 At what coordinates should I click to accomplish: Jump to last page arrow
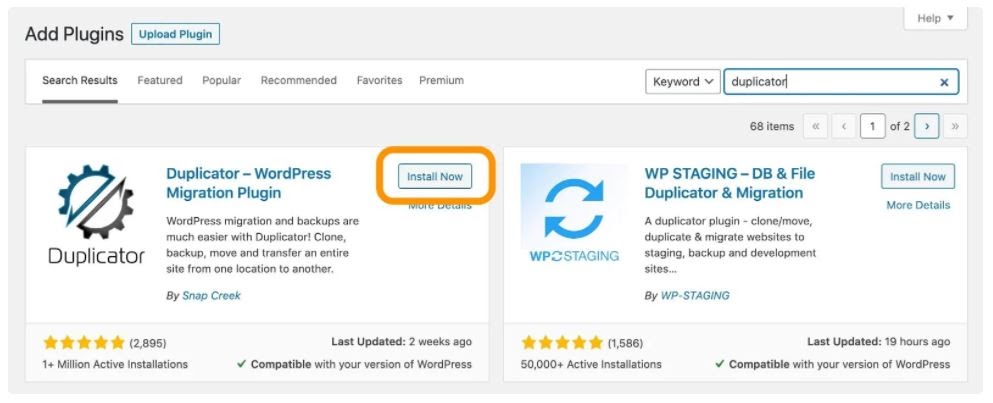[955, 126]
